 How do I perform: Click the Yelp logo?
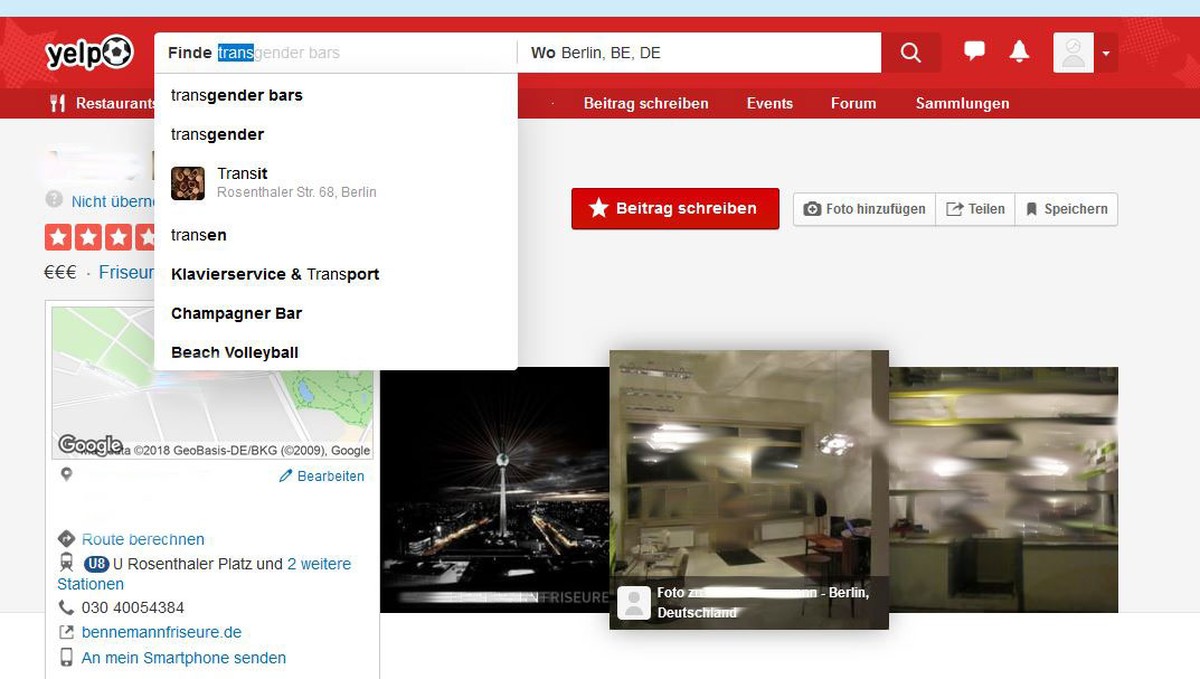(88, 52)
